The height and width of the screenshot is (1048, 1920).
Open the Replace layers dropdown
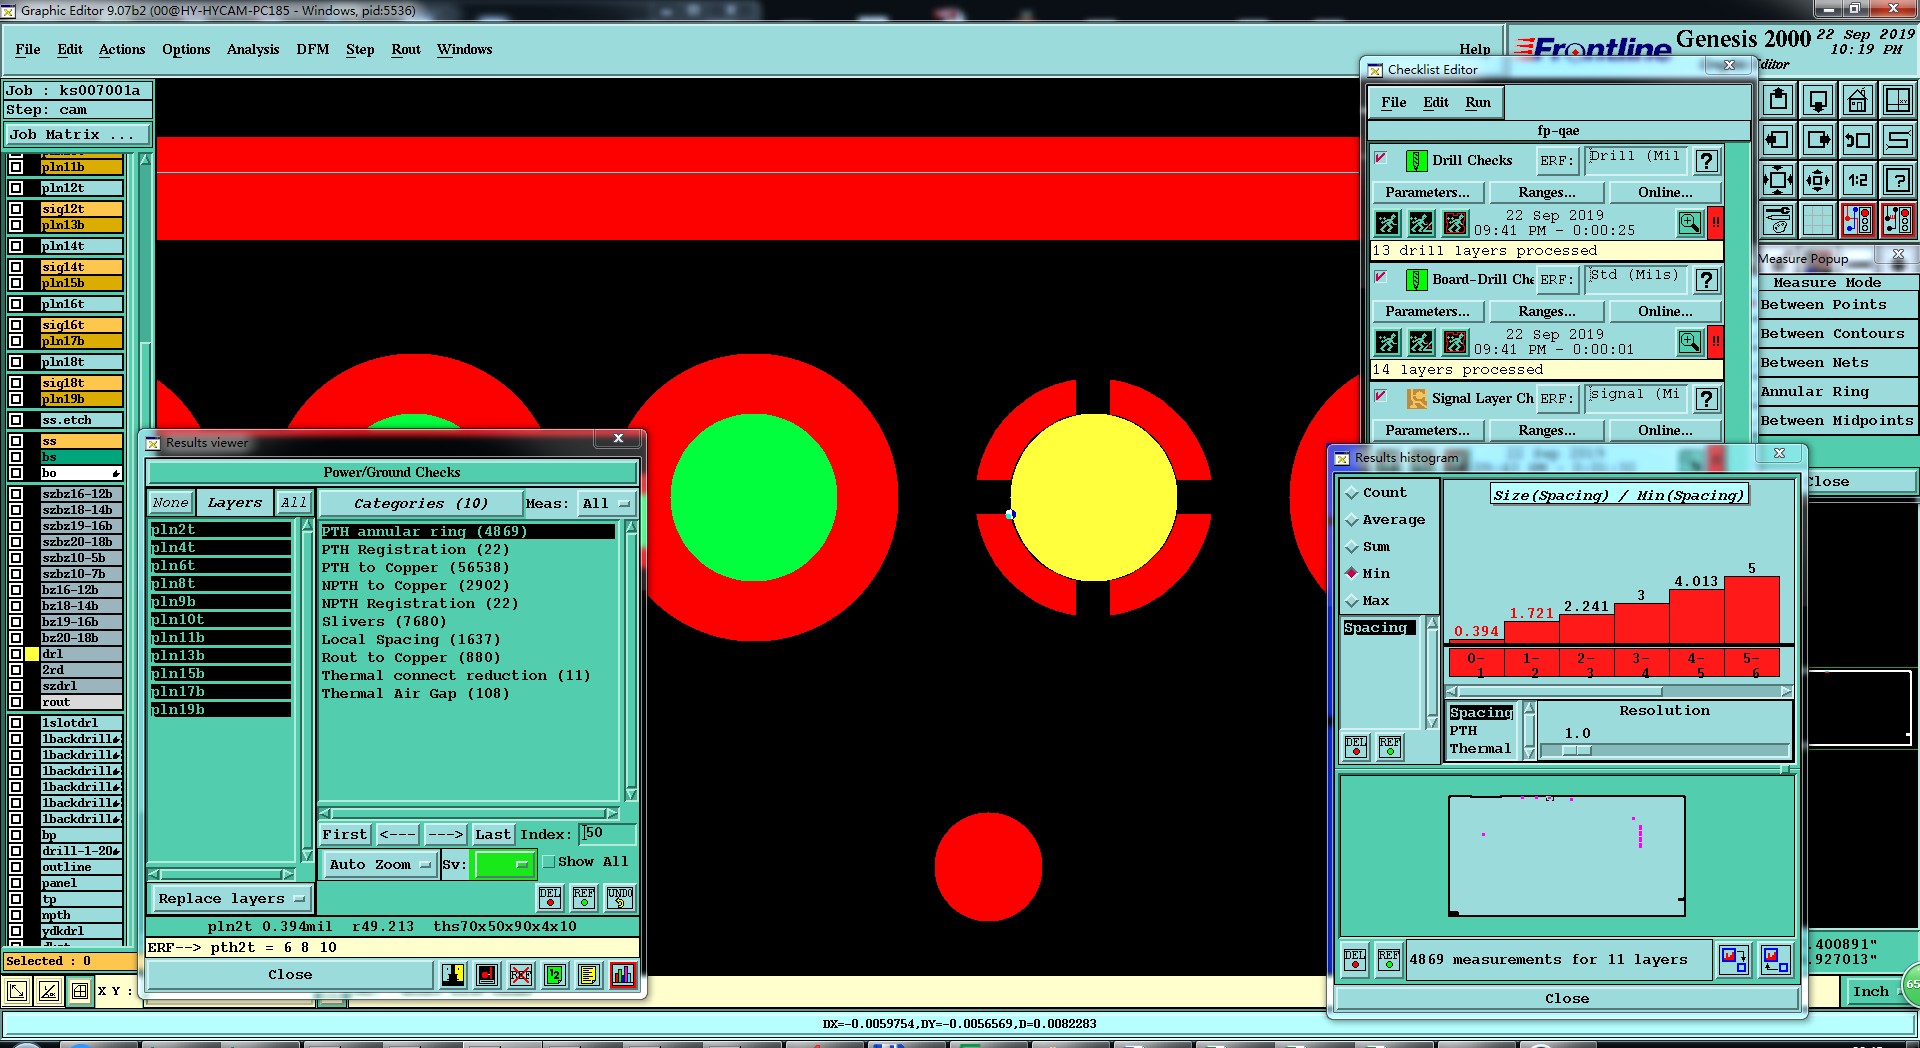click(231, 898)
